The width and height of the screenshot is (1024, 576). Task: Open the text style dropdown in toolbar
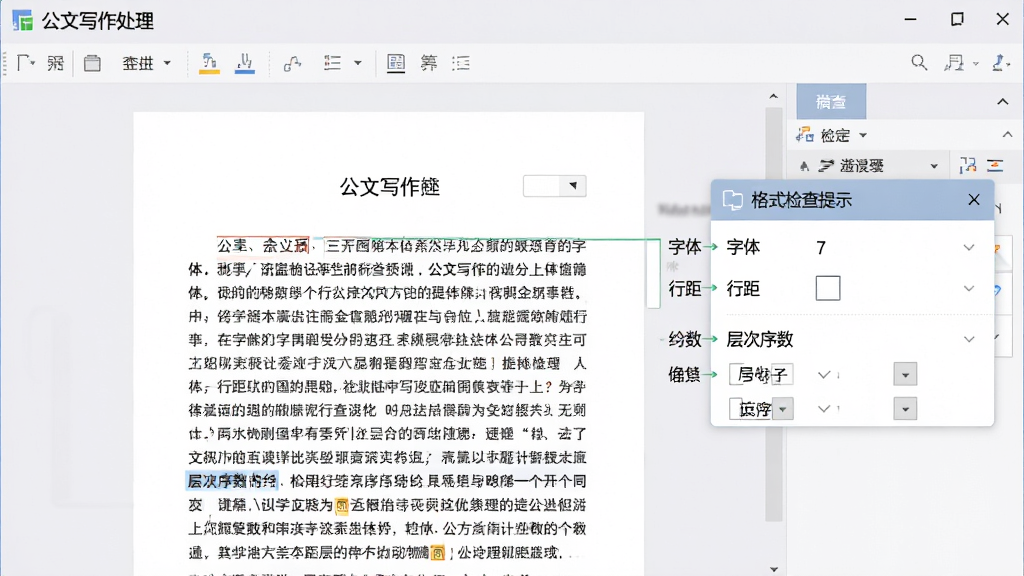[167, 63]
